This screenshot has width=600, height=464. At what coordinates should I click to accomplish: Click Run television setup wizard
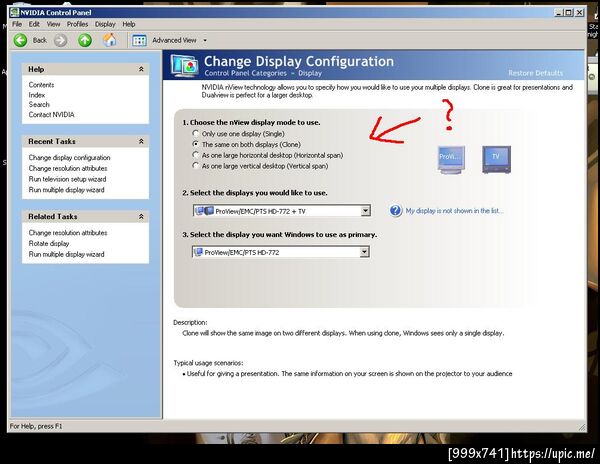(x=67, y=179)
